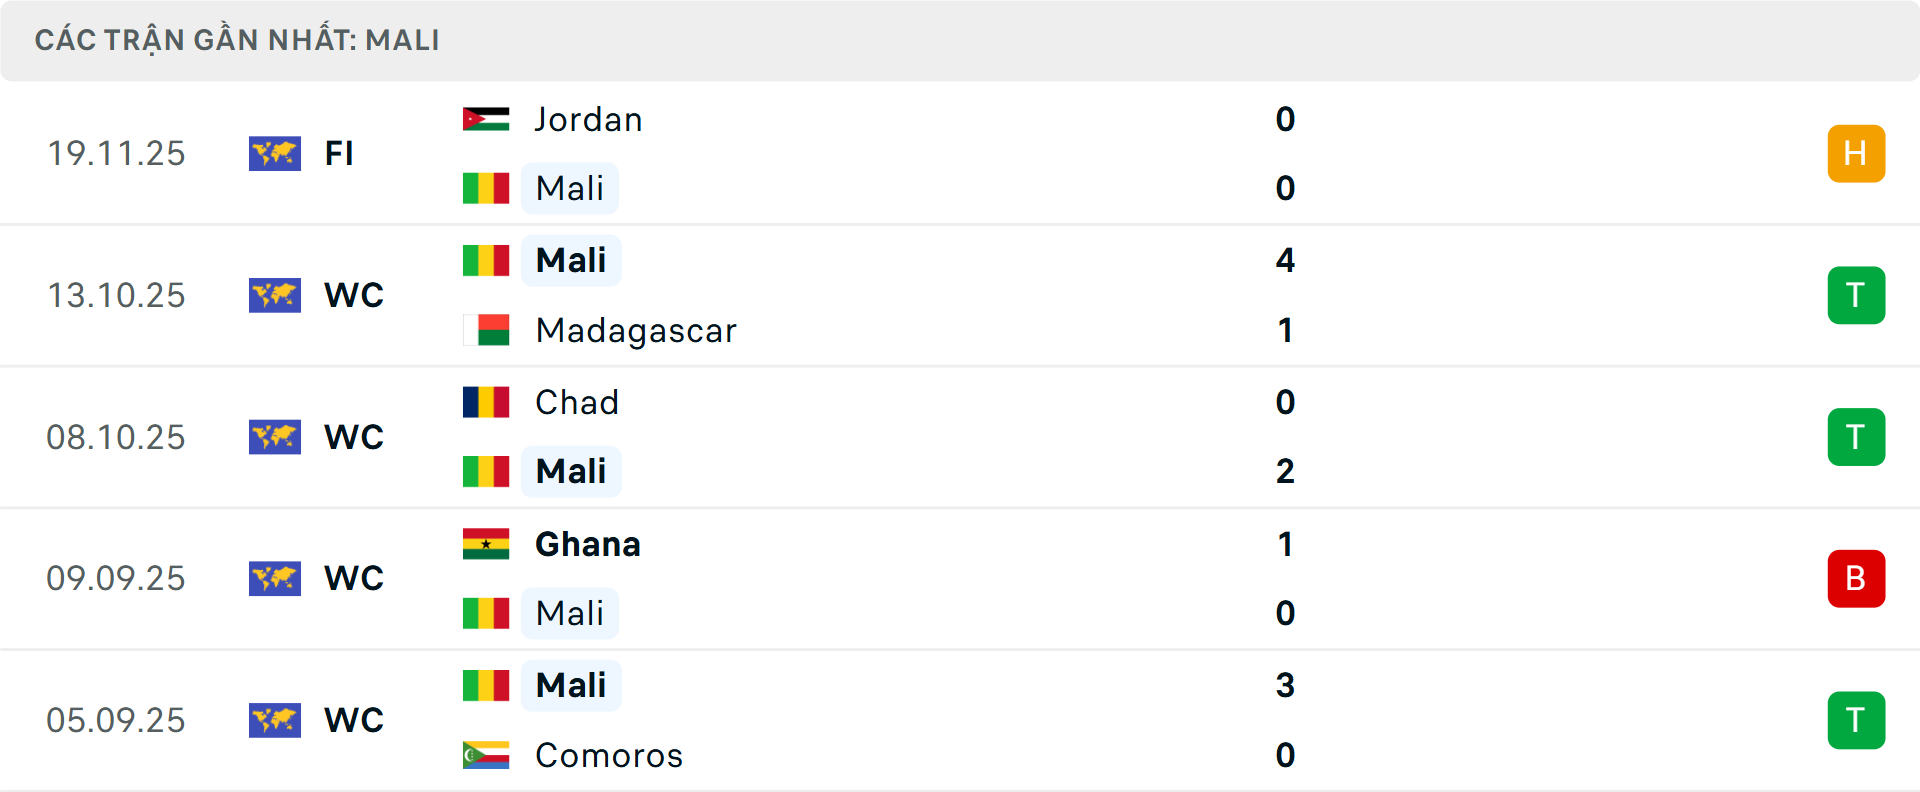Click the Jordan flag icon
This screenshot has width=1920, height=792.
(x=486, y=119)
